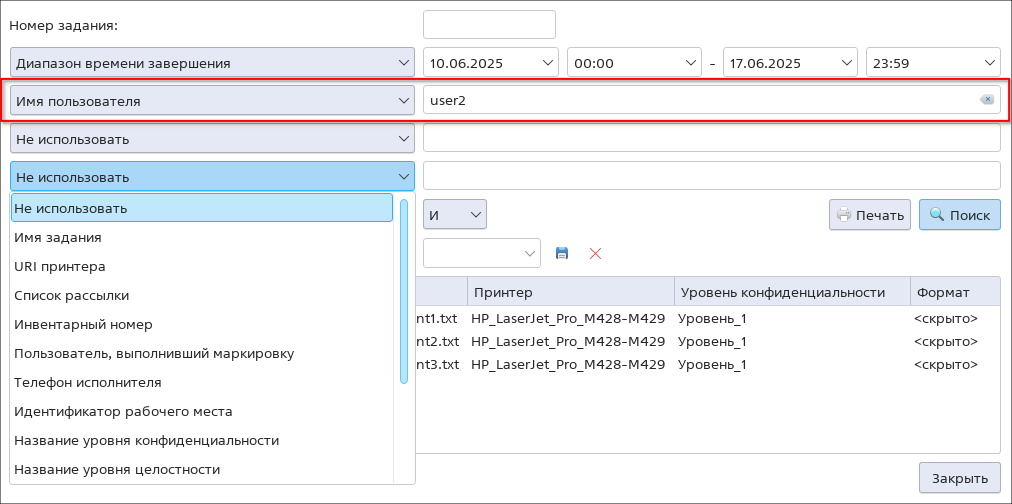
Task: Choose Название уровня конфиденциальности option
Action: click(x=146, y=441)
